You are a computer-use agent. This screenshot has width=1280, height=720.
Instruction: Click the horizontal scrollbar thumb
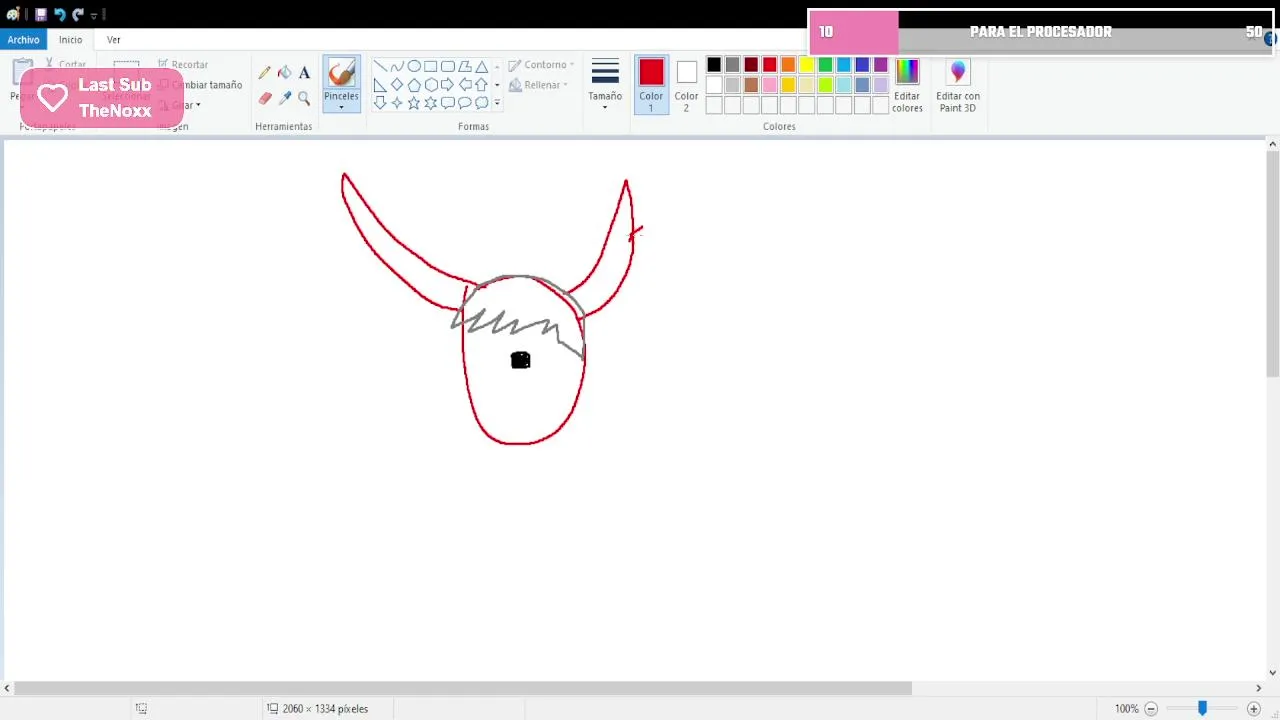[x=462, y=688]
